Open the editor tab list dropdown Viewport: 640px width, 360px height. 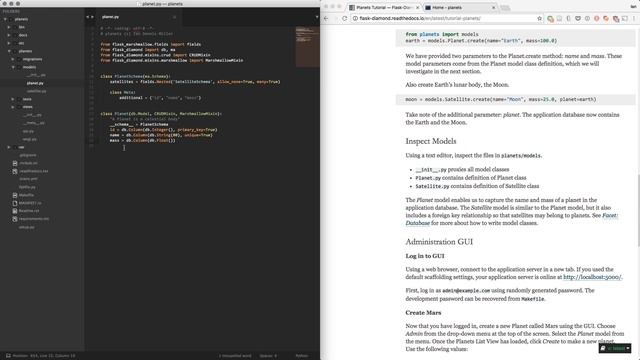[317, 17]
